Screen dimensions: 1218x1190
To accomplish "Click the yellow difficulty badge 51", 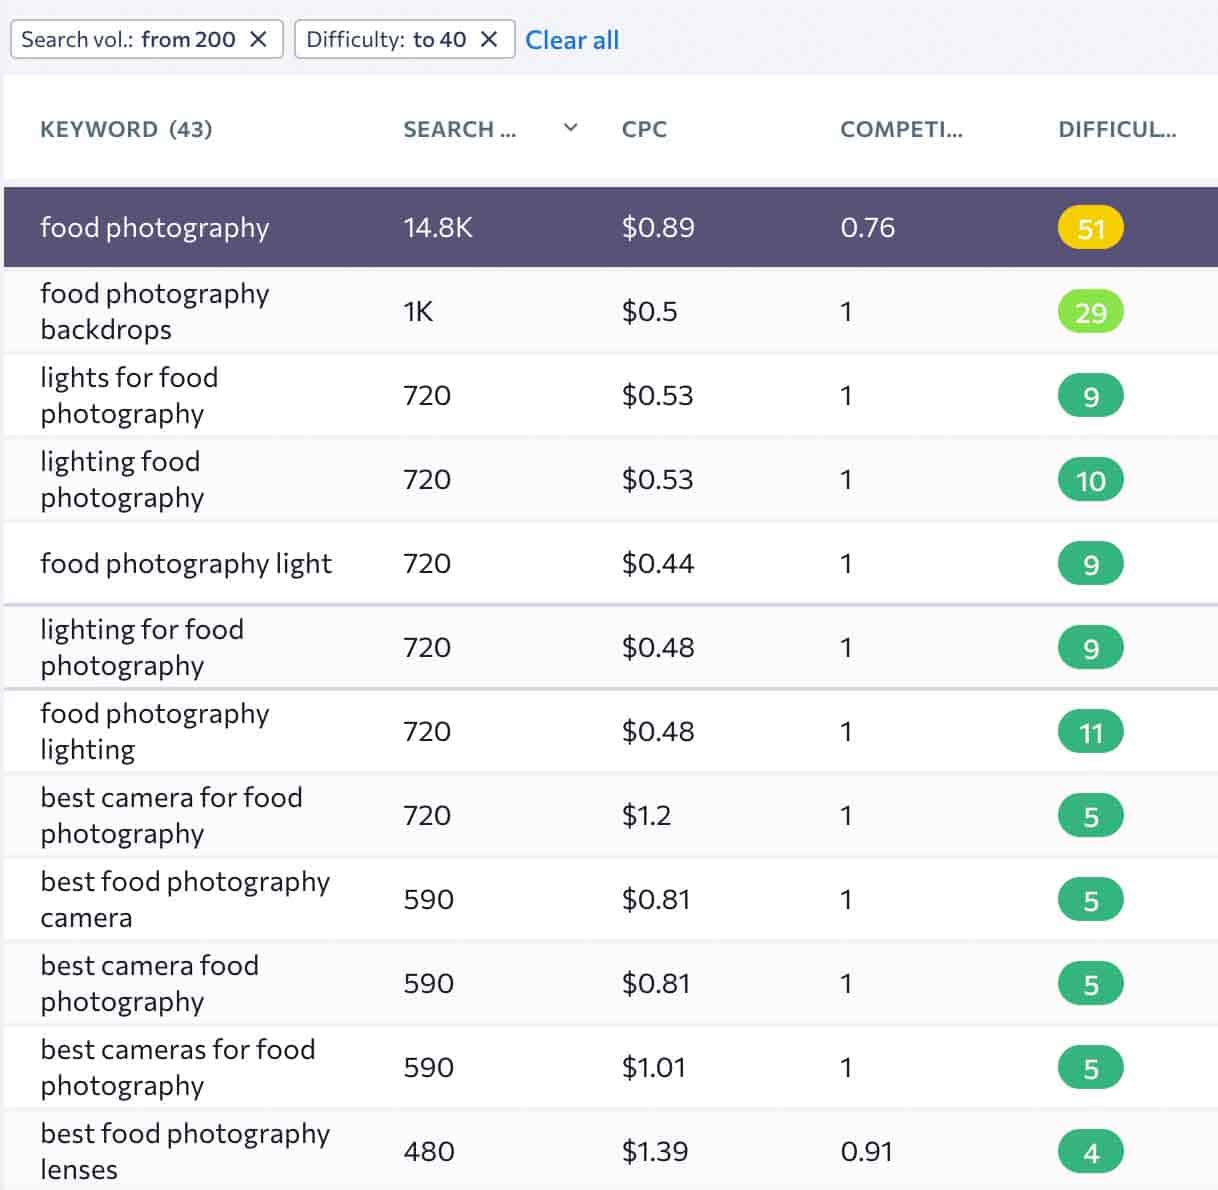I will 1090,228.
